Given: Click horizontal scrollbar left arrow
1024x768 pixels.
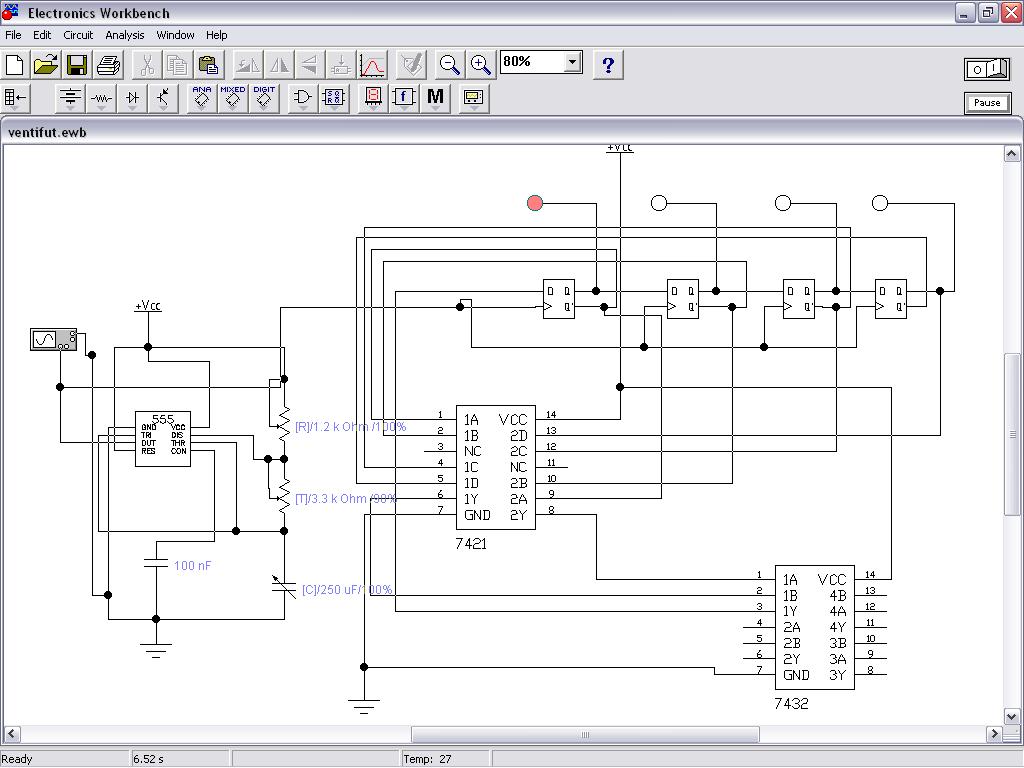Looking at the screenshot, I should (x=11, y=733).
